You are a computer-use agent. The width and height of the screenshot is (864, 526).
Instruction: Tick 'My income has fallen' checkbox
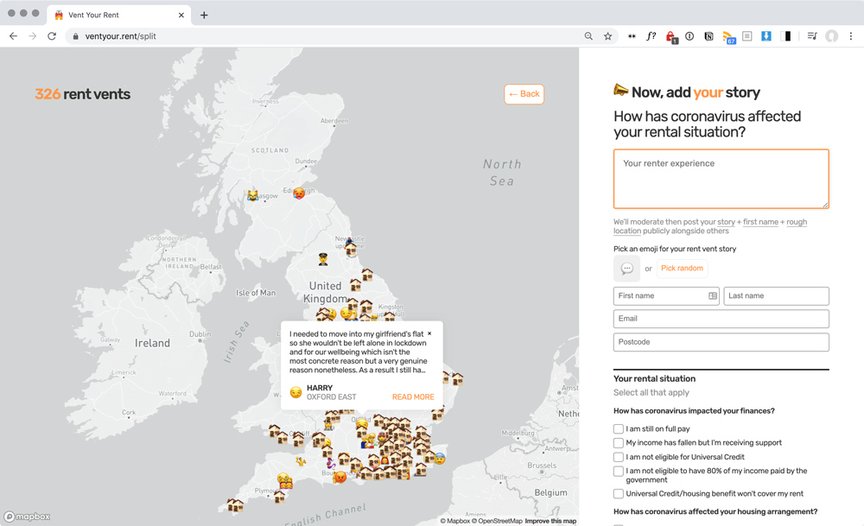pyautogui.click(x=618, y=443)
